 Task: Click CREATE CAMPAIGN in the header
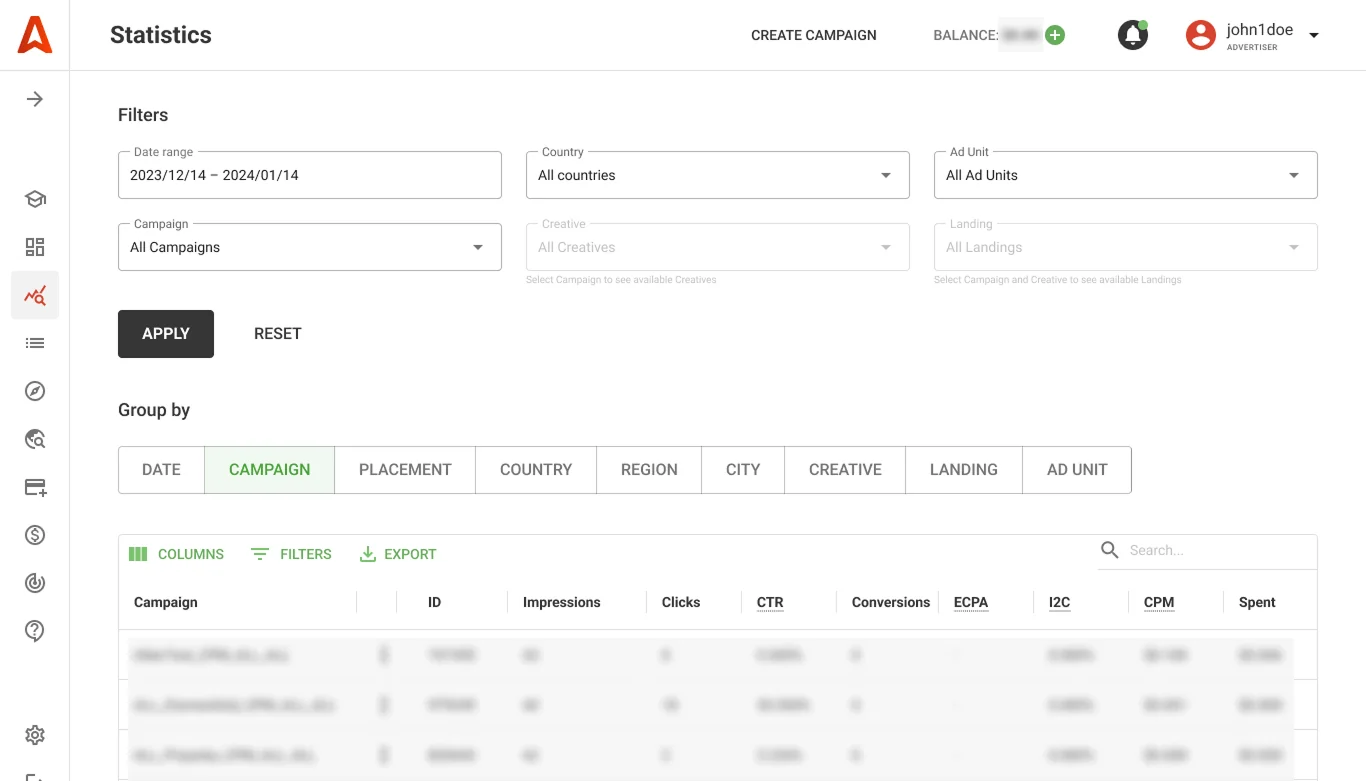pos(813,35)
